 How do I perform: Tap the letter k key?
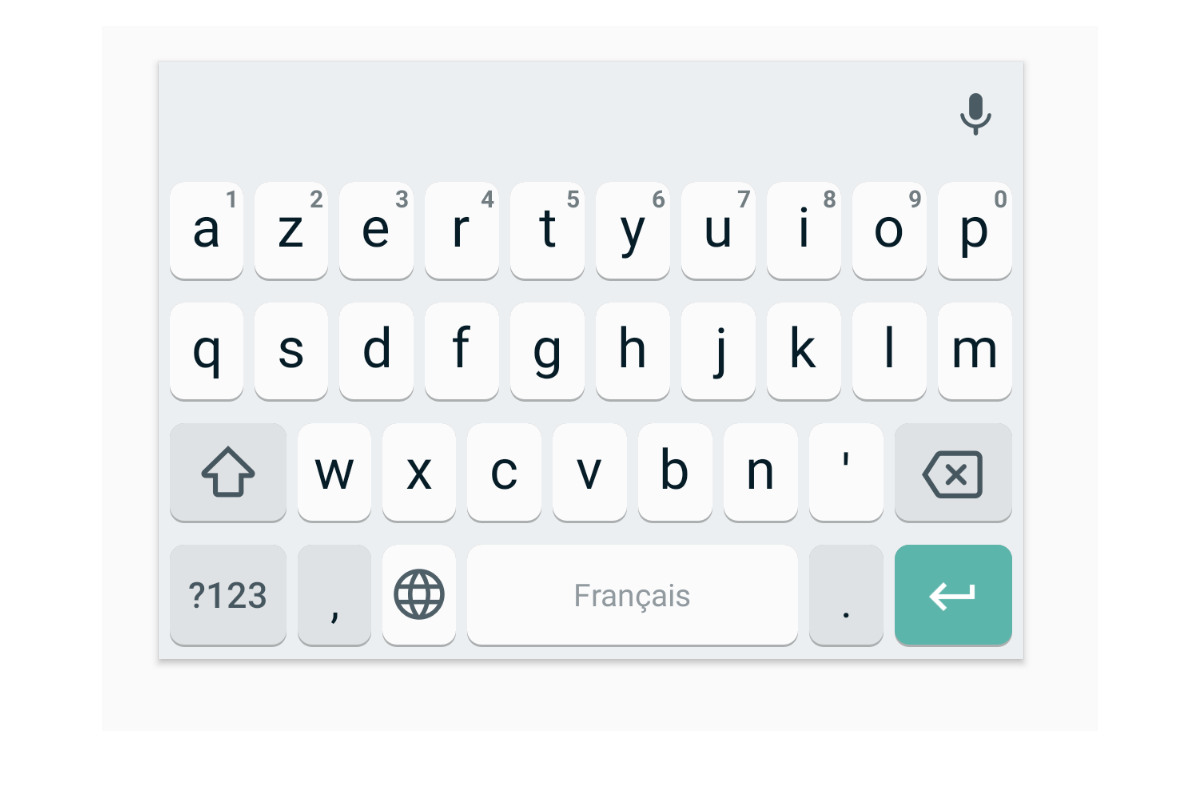point(804,351)
